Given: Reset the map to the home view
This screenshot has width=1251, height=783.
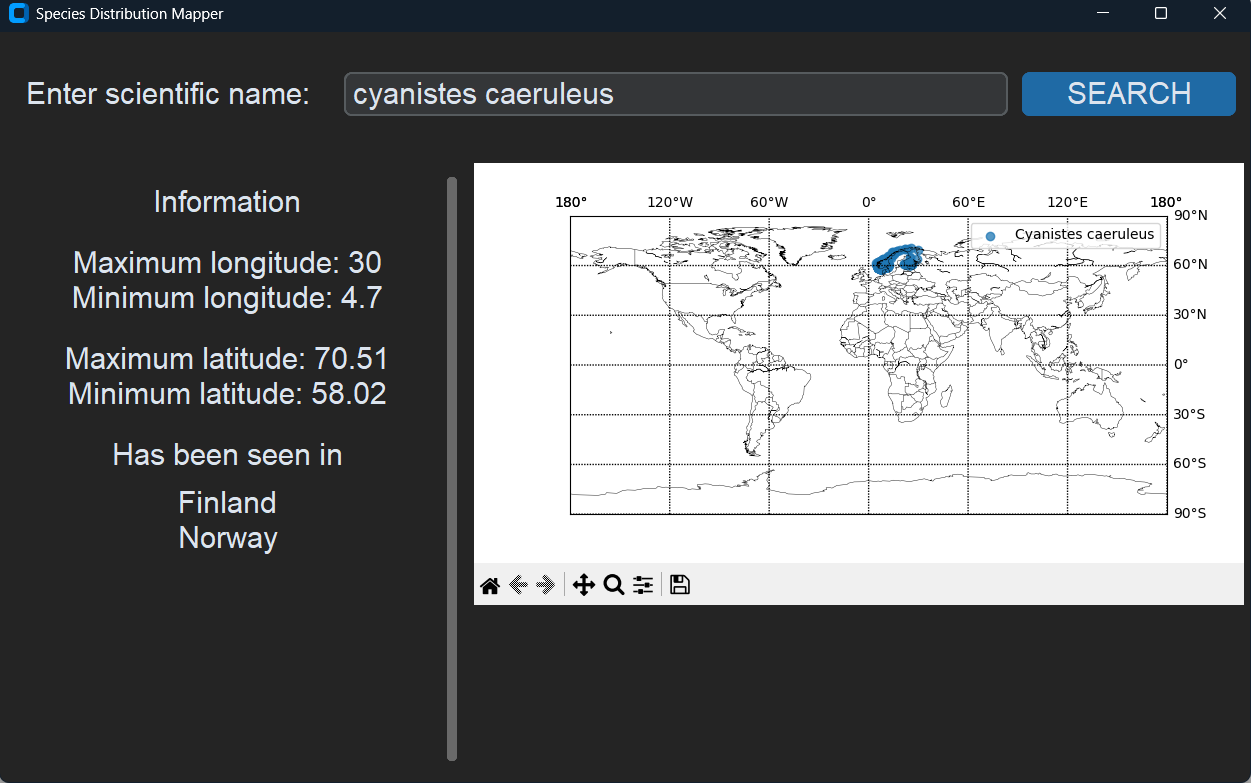Looking at the screenshot, I should click(x=489, y=586).
